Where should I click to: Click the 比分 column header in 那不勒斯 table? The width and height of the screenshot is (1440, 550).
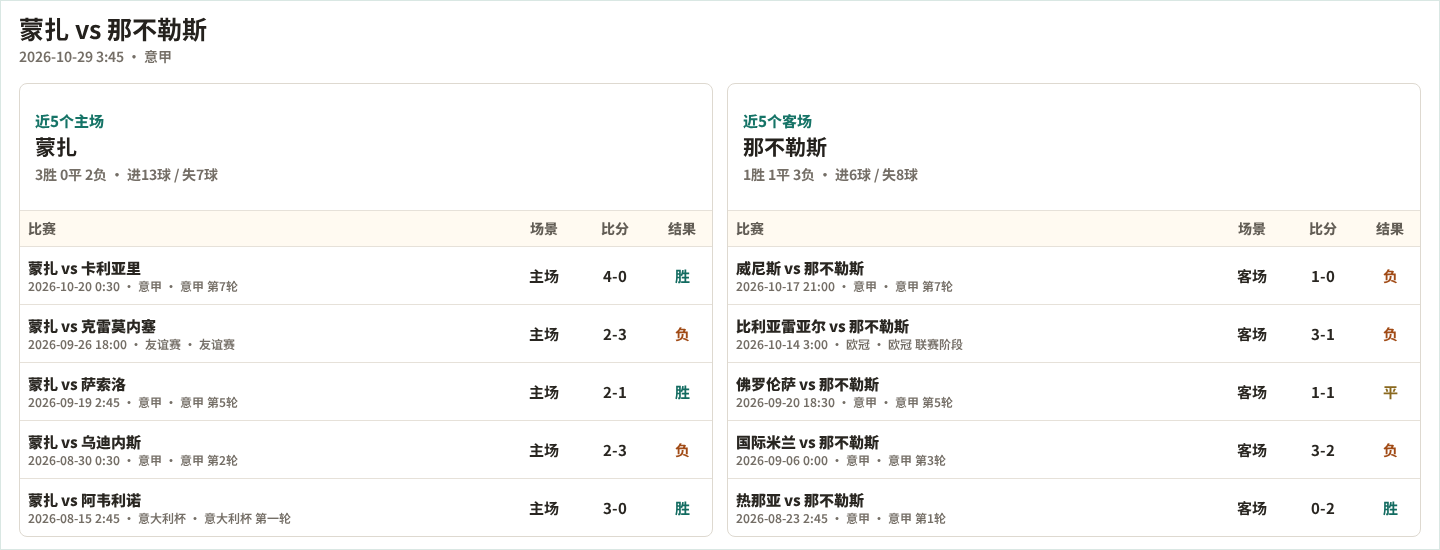coord(1323,229)
